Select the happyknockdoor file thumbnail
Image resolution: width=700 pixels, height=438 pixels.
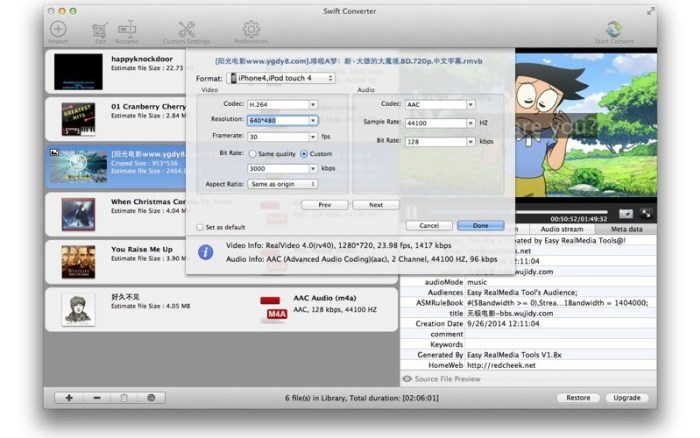coord(78,69)
